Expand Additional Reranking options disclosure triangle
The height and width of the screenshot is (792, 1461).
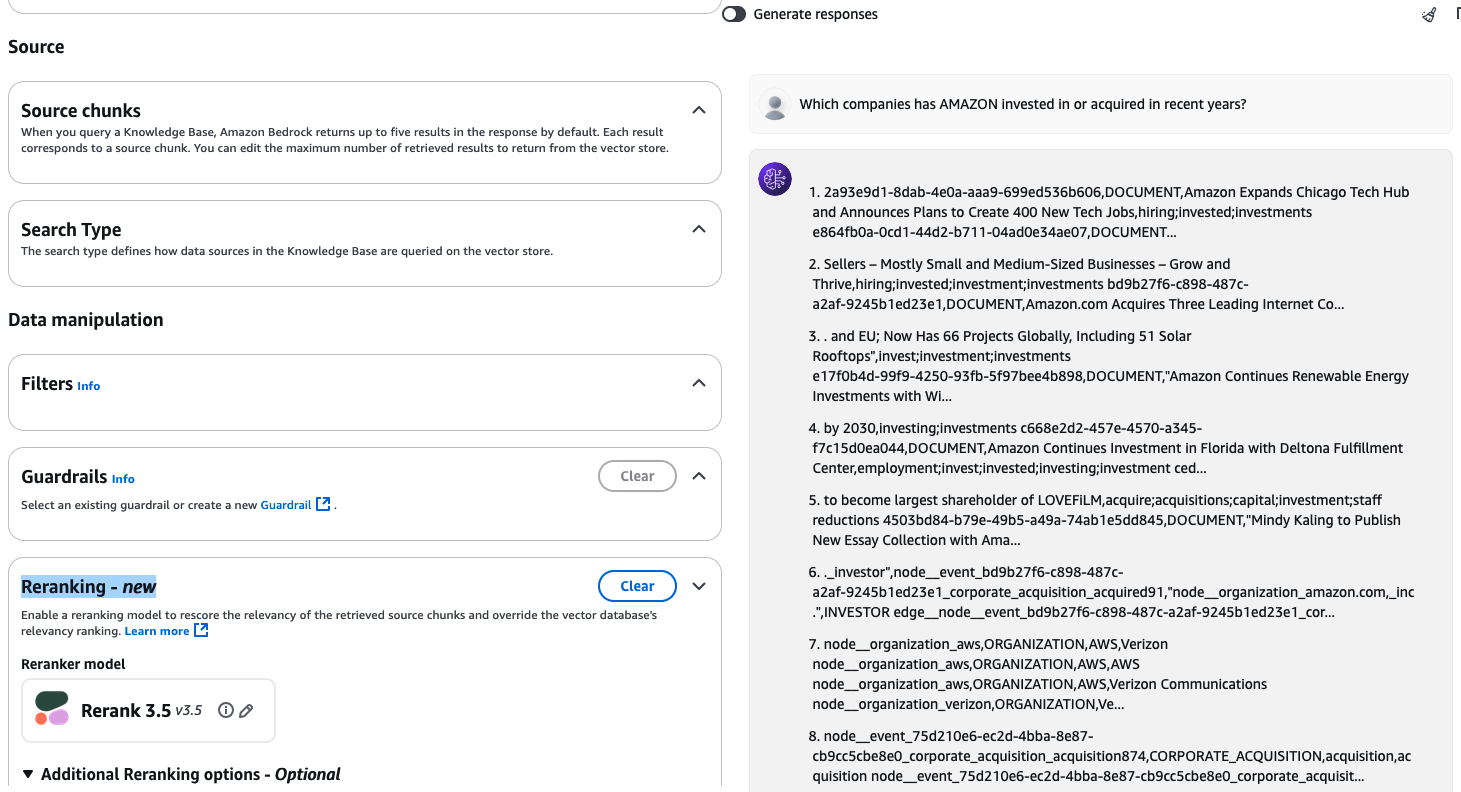(28, 774)
